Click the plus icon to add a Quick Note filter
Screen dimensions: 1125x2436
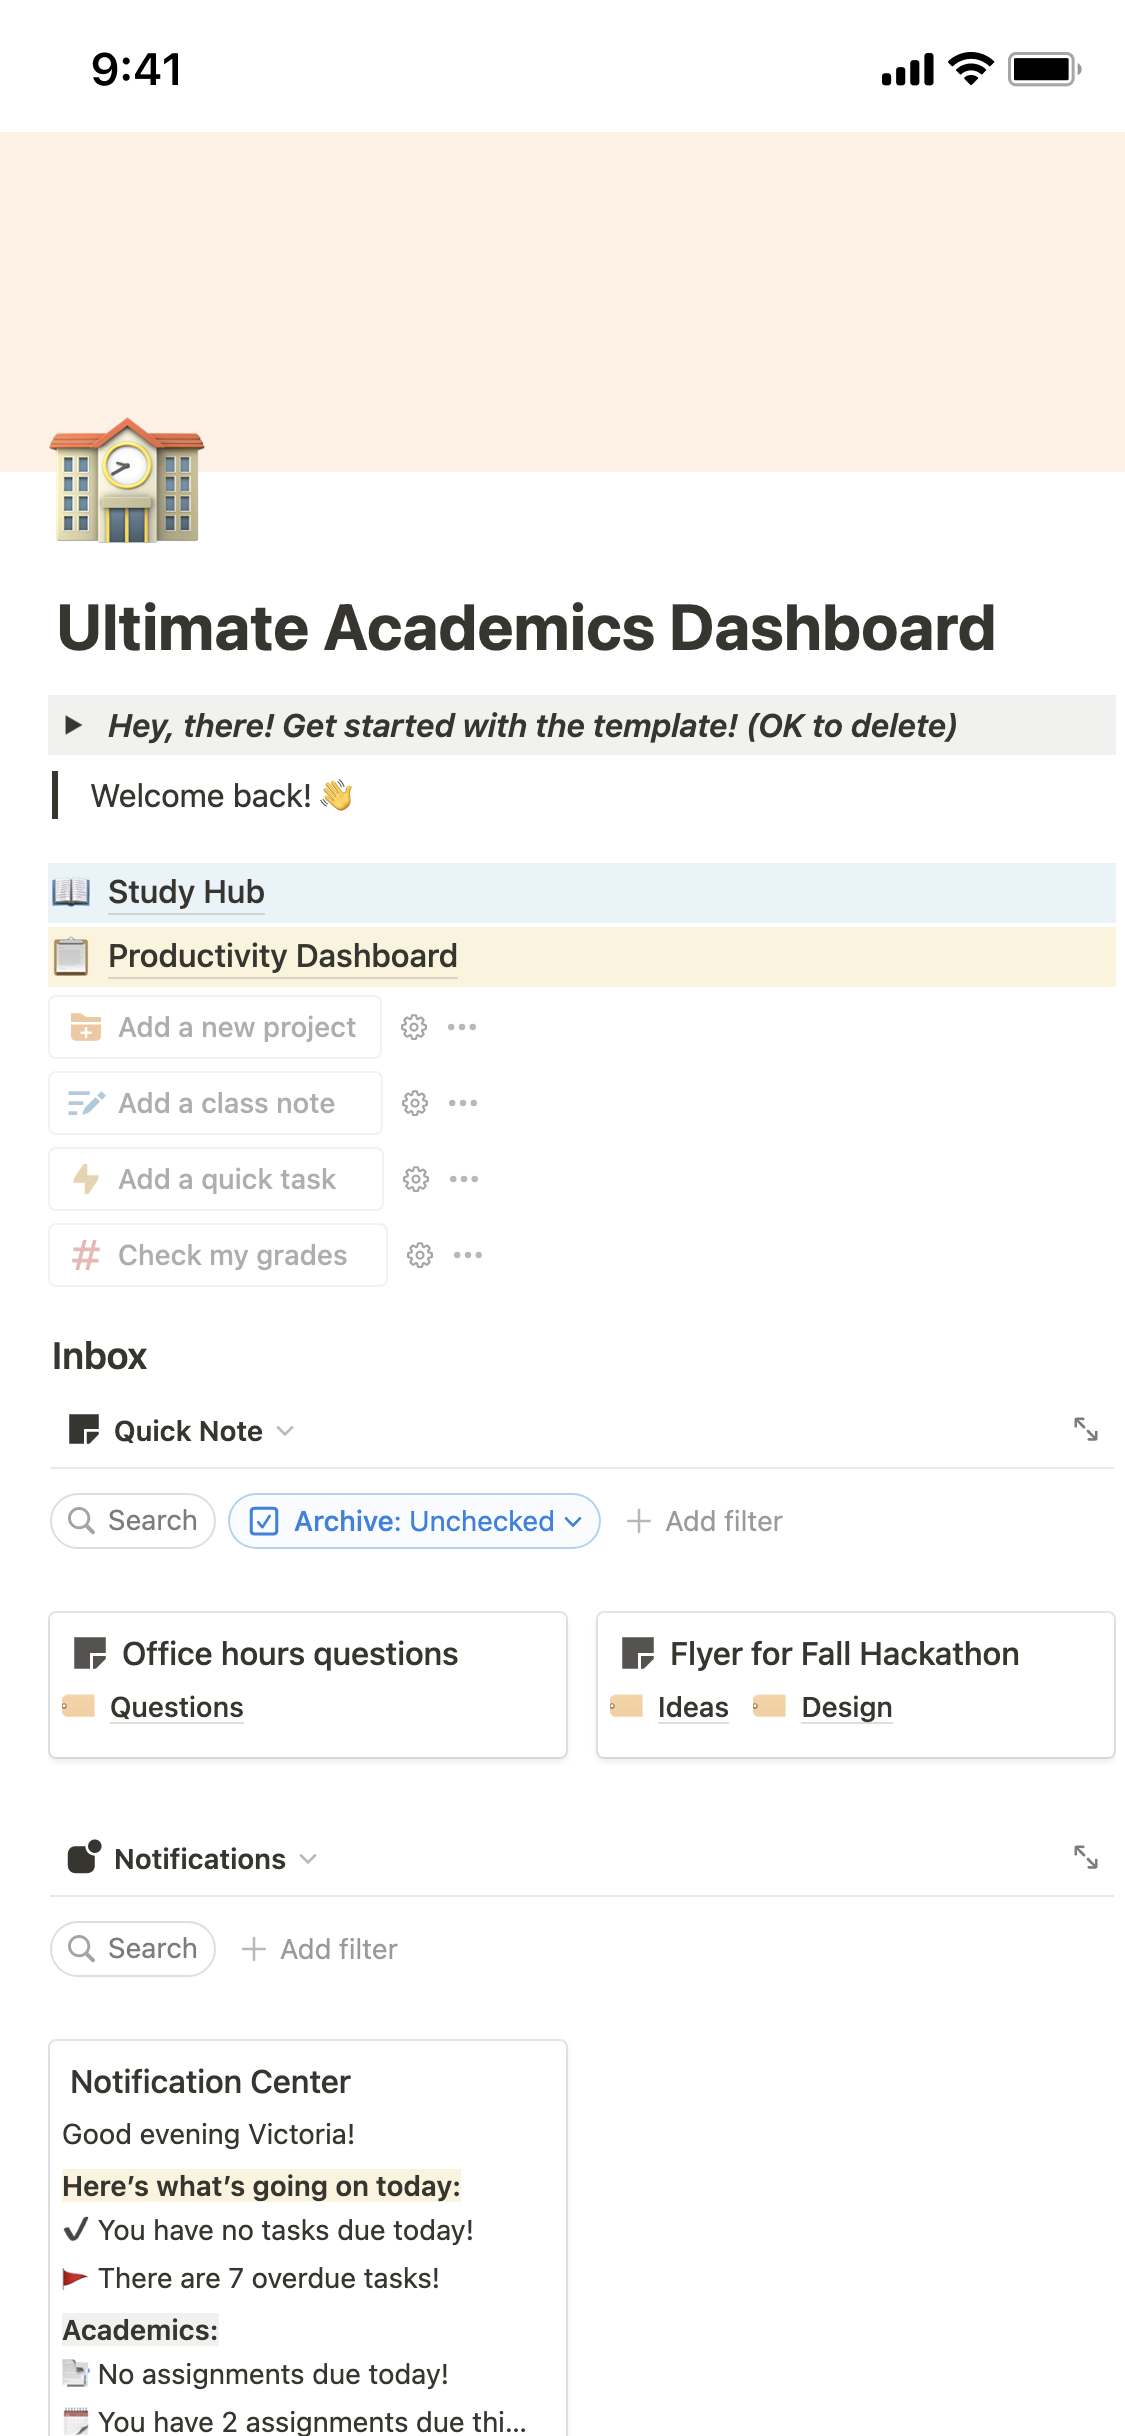coord(639,1521)
